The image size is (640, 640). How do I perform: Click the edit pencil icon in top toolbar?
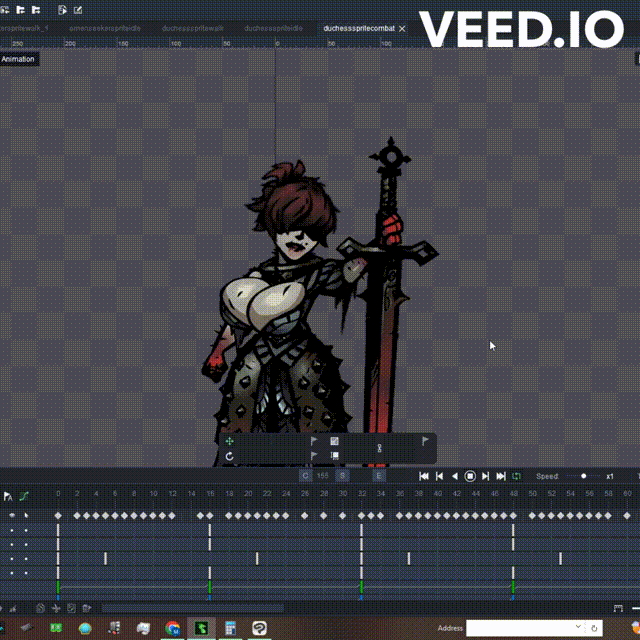click(x=78, y=10)
